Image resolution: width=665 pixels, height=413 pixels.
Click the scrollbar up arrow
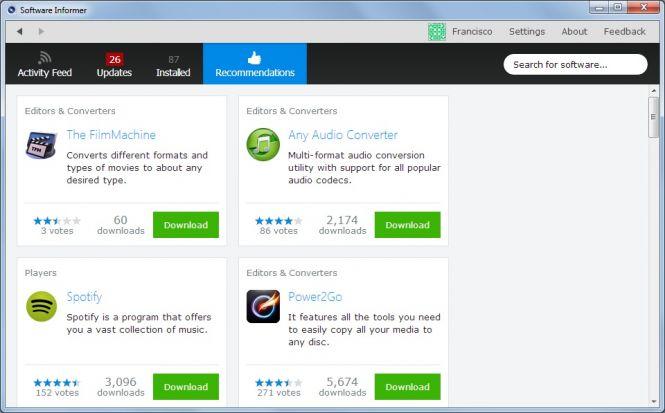(x=653, y=91)
